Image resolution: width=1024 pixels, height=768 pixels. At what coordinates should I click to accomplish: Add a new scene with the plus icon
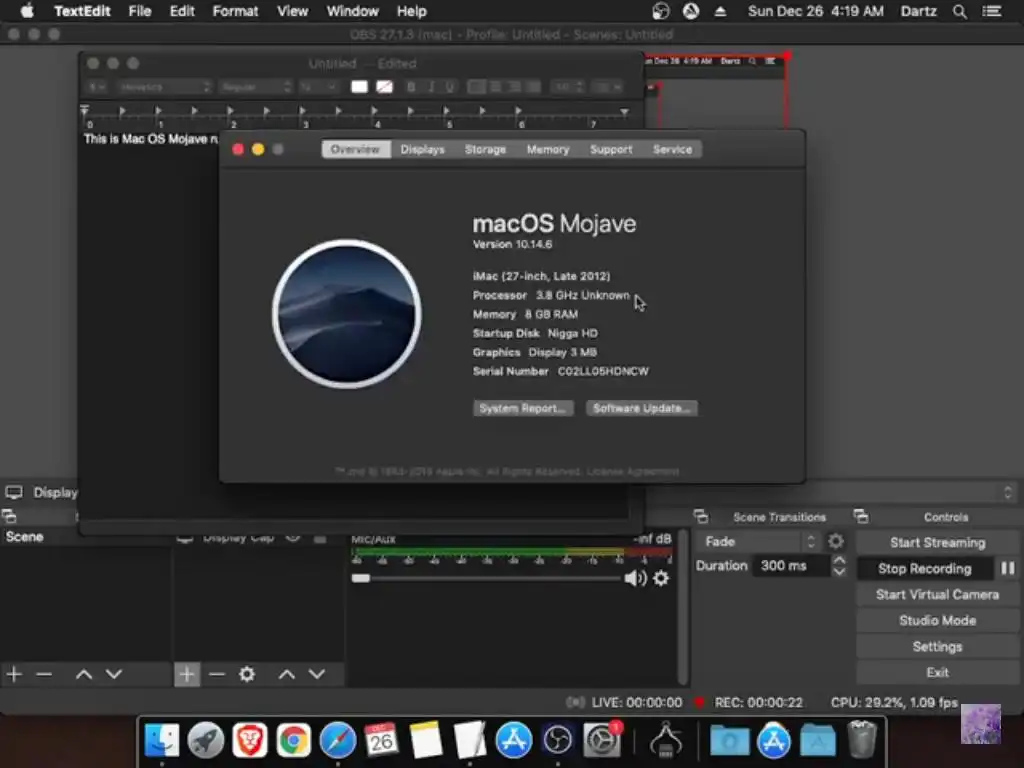14,674
